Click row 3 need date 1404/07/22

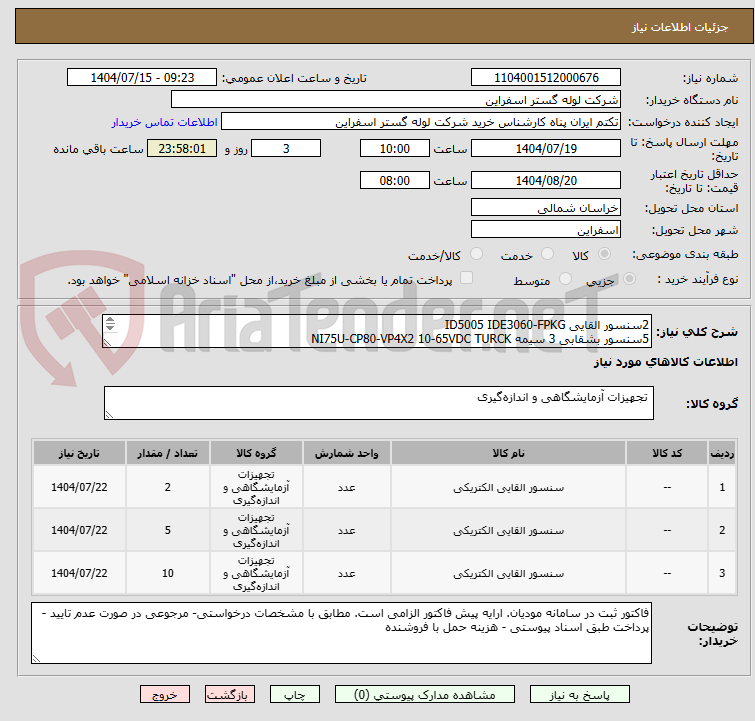[x=79, y=573]
